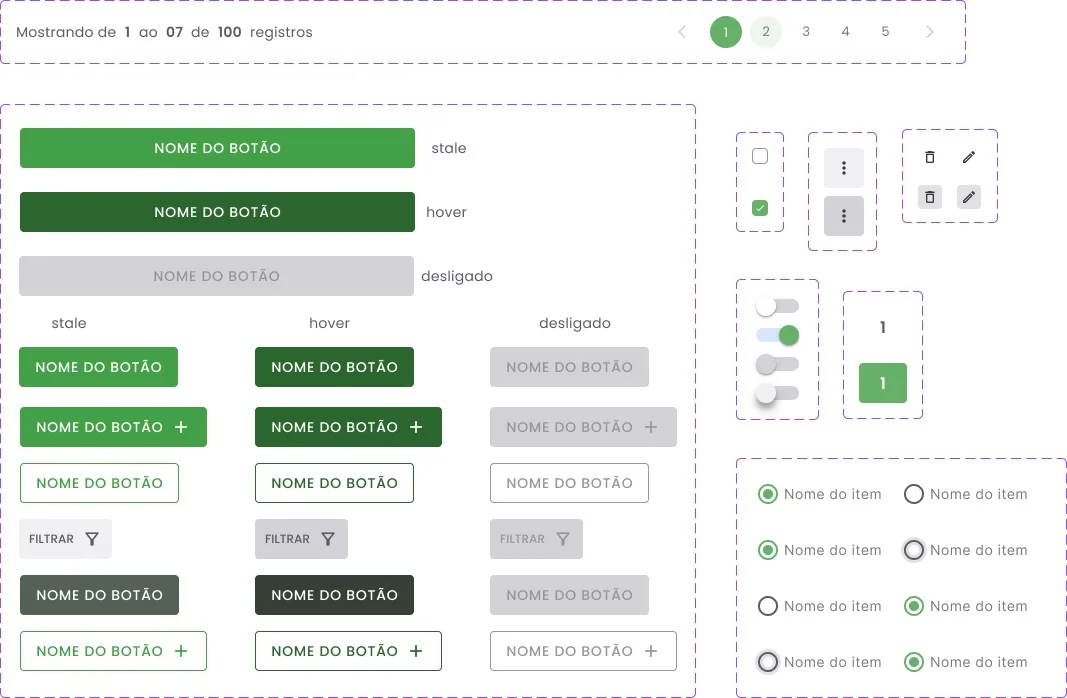Go to previous page using left chevron
Screen dimensions: 1067x698
tap(682, 32)
